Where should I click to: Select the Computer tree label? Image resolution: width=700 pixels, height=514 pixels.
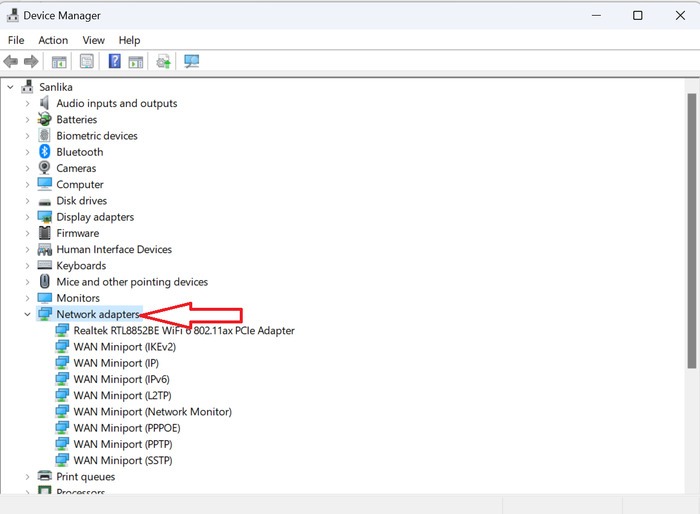point(80,184)
